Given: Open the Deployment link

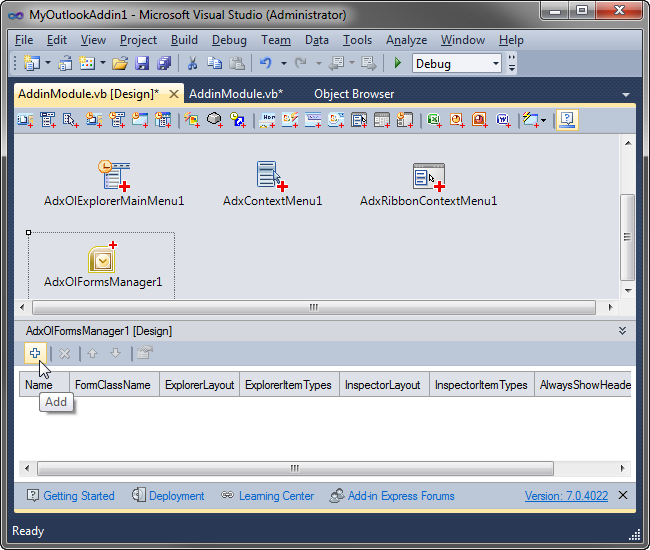Looking at the screenshot, I should pyautogui.click(x=168, y=496).
